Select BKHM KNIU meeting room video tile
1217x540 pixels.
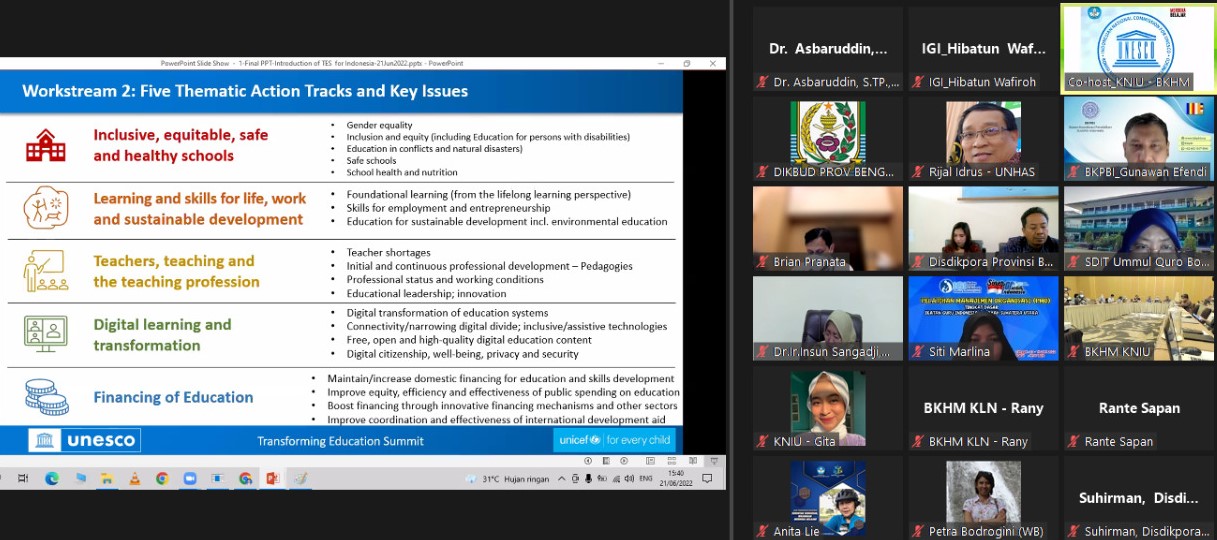(x=1138, y=319)
